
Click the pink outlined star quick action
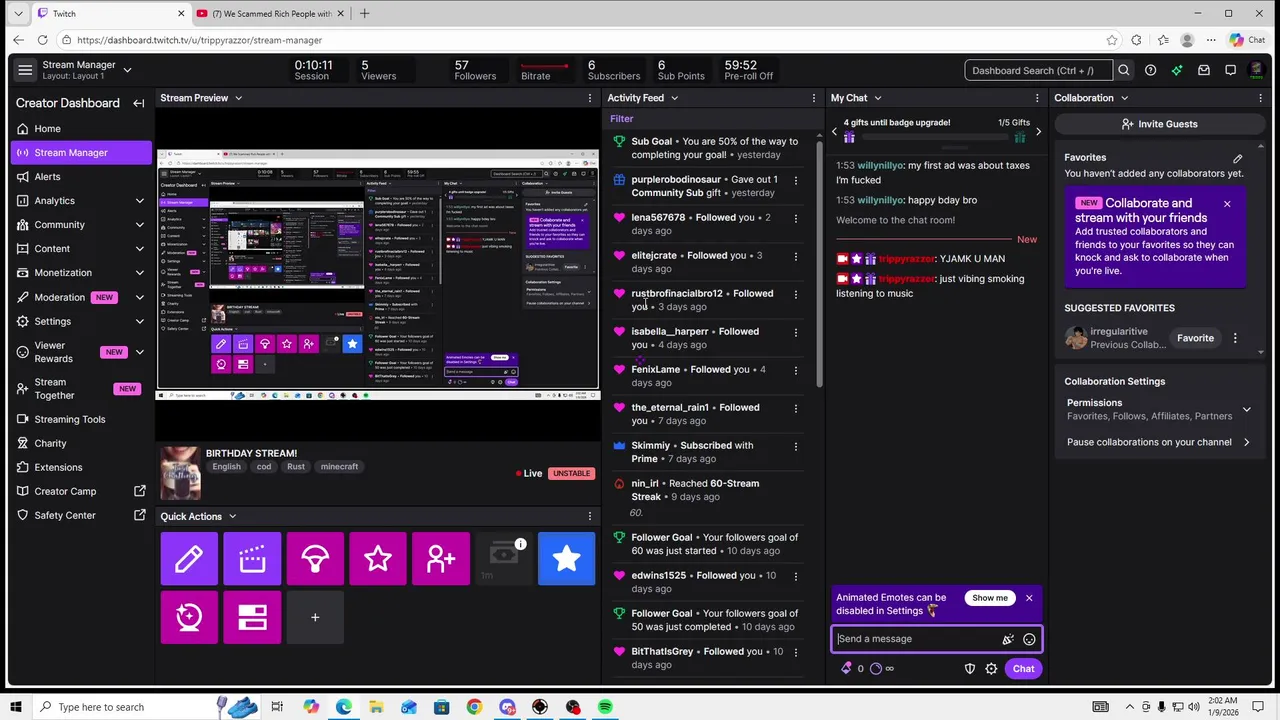378,559
